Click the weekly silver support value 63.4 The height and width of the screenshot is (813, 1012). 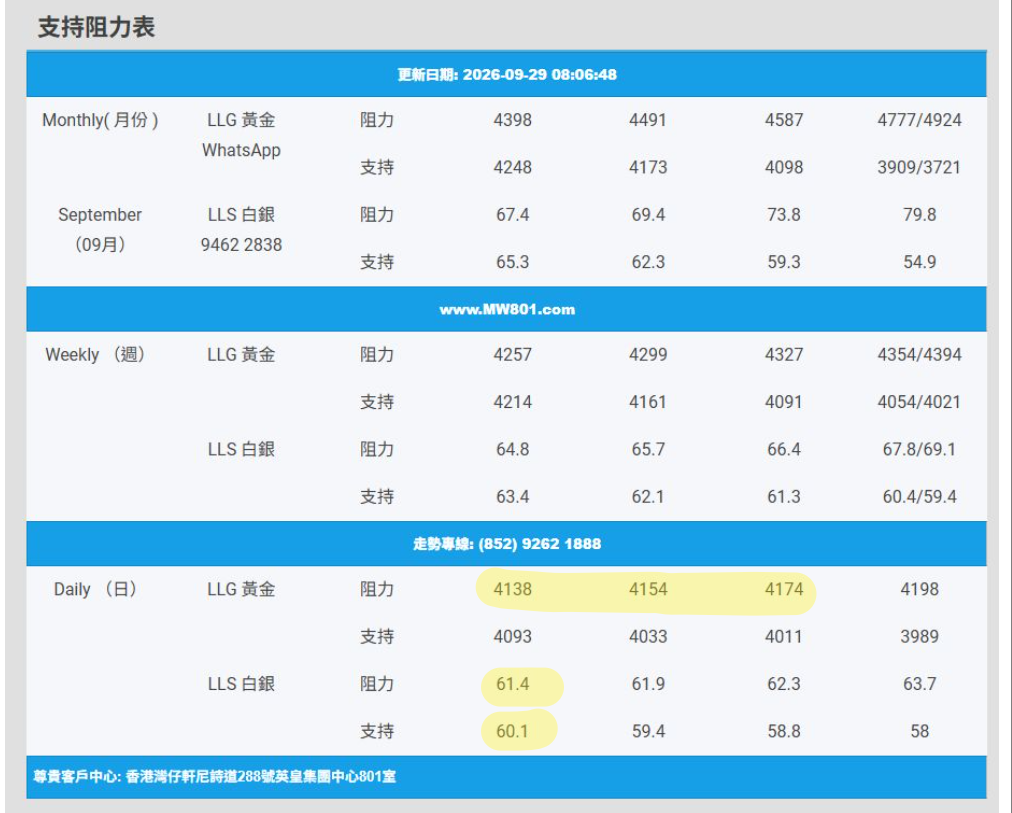point(512,497)
